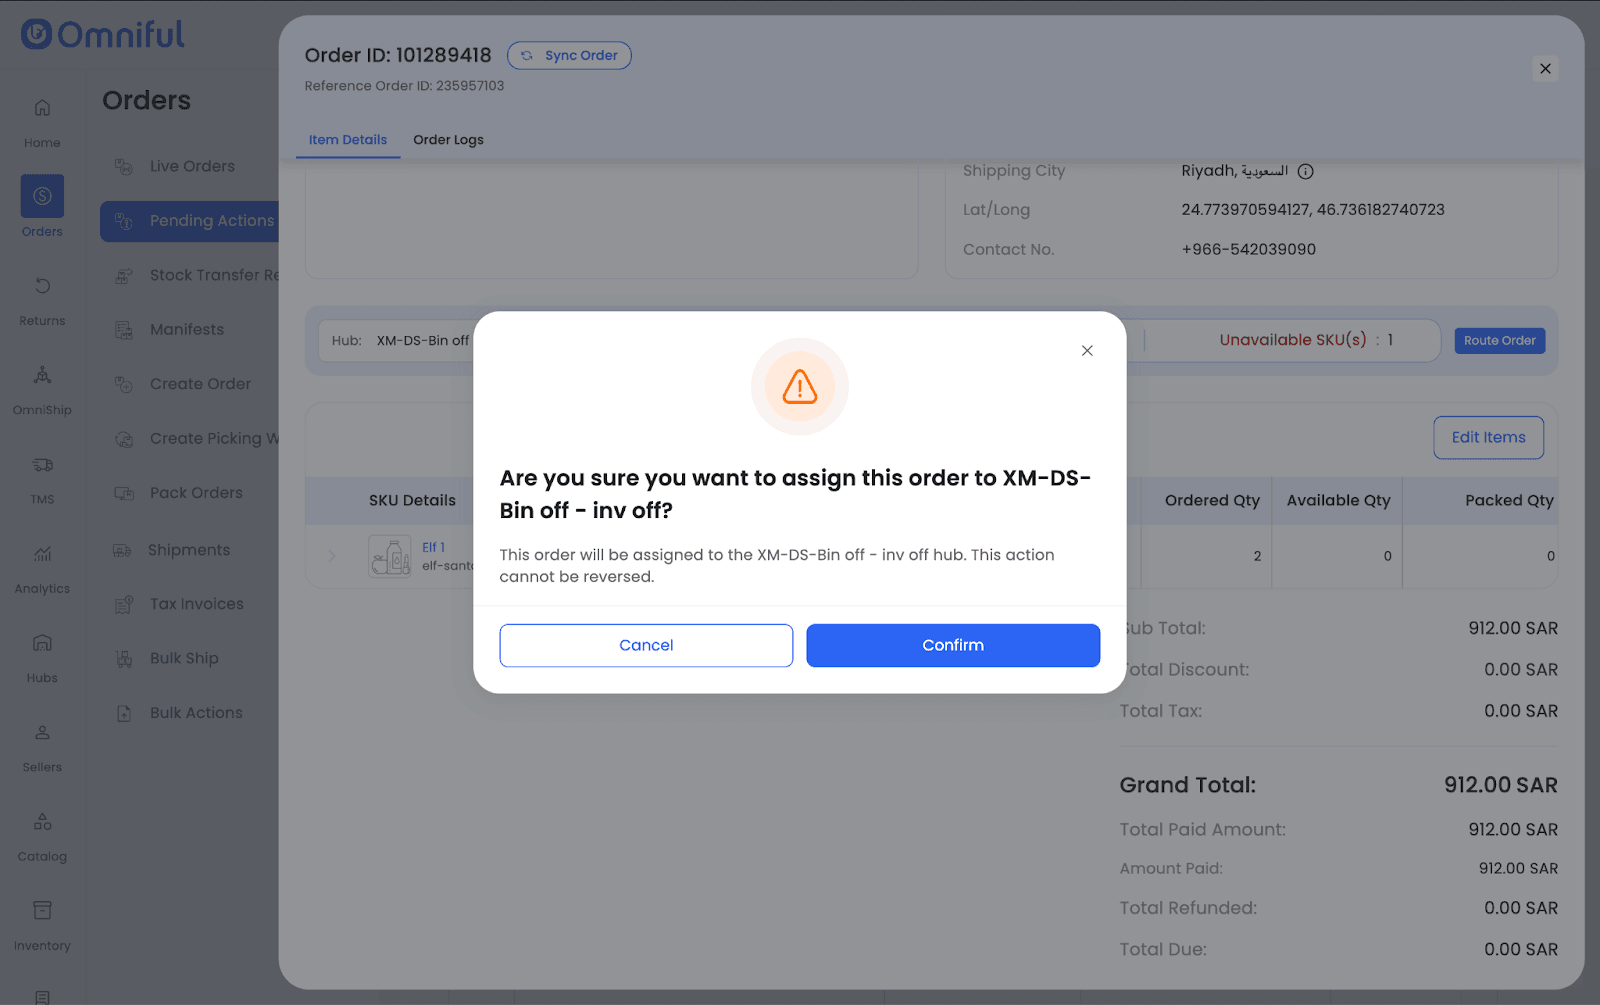Open the Catalog sidebar icon

42,822
